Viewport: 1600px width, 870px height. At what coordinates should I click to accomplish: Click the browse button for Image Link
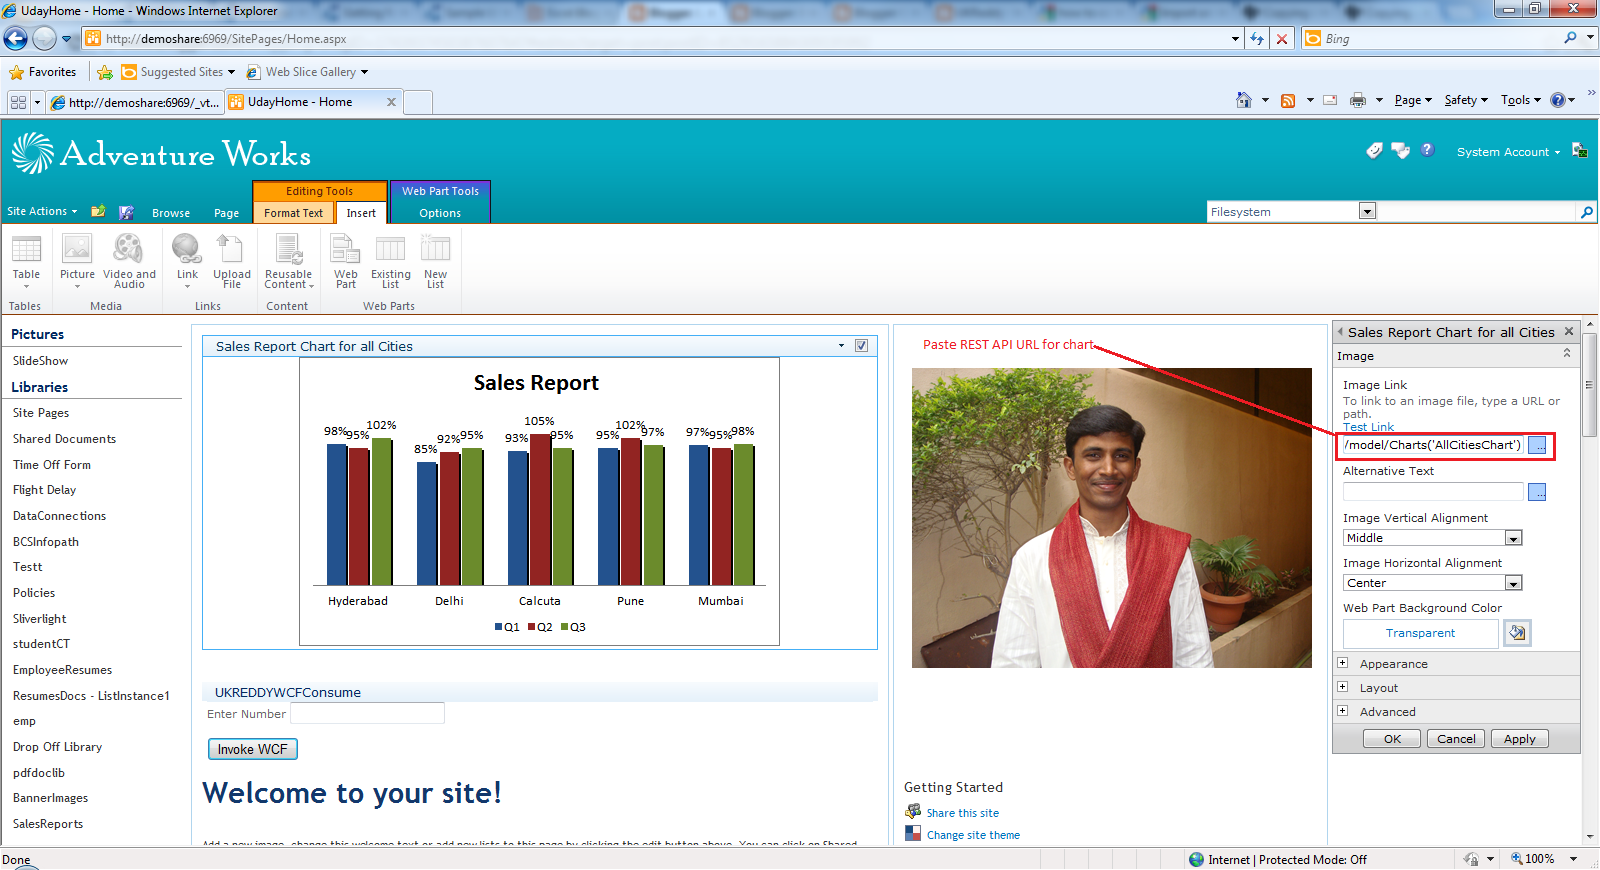pos(1537,445)
